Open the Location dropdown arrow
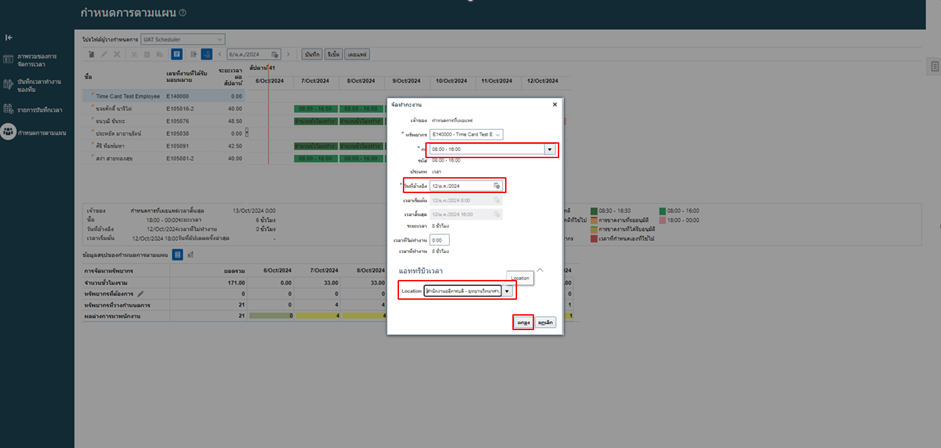 [507, 291]
